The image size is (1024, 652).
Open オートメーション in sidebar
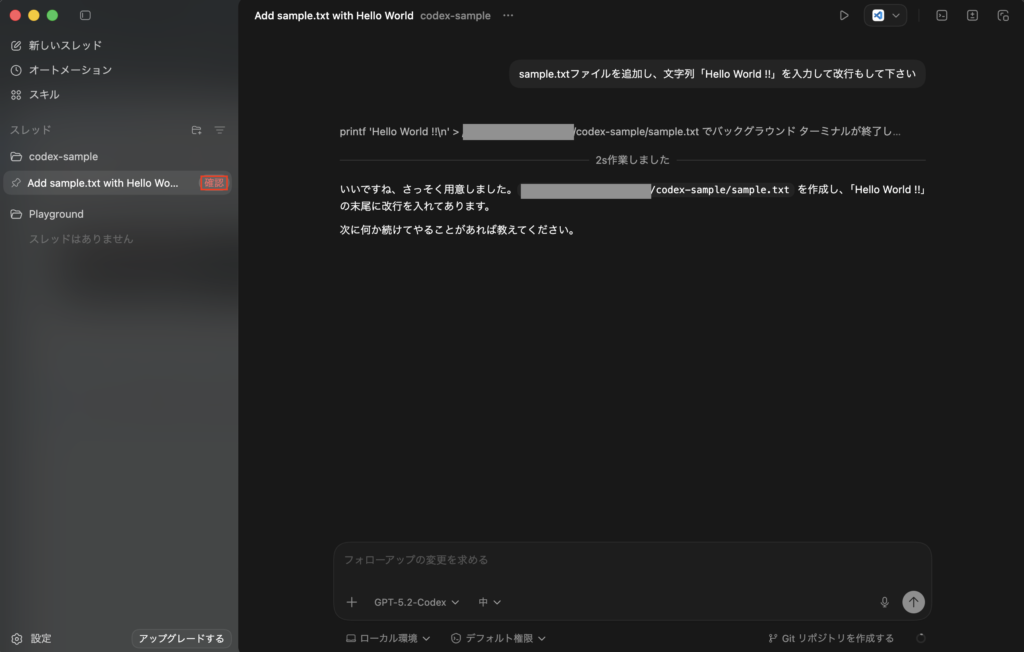tap(70, 70)
